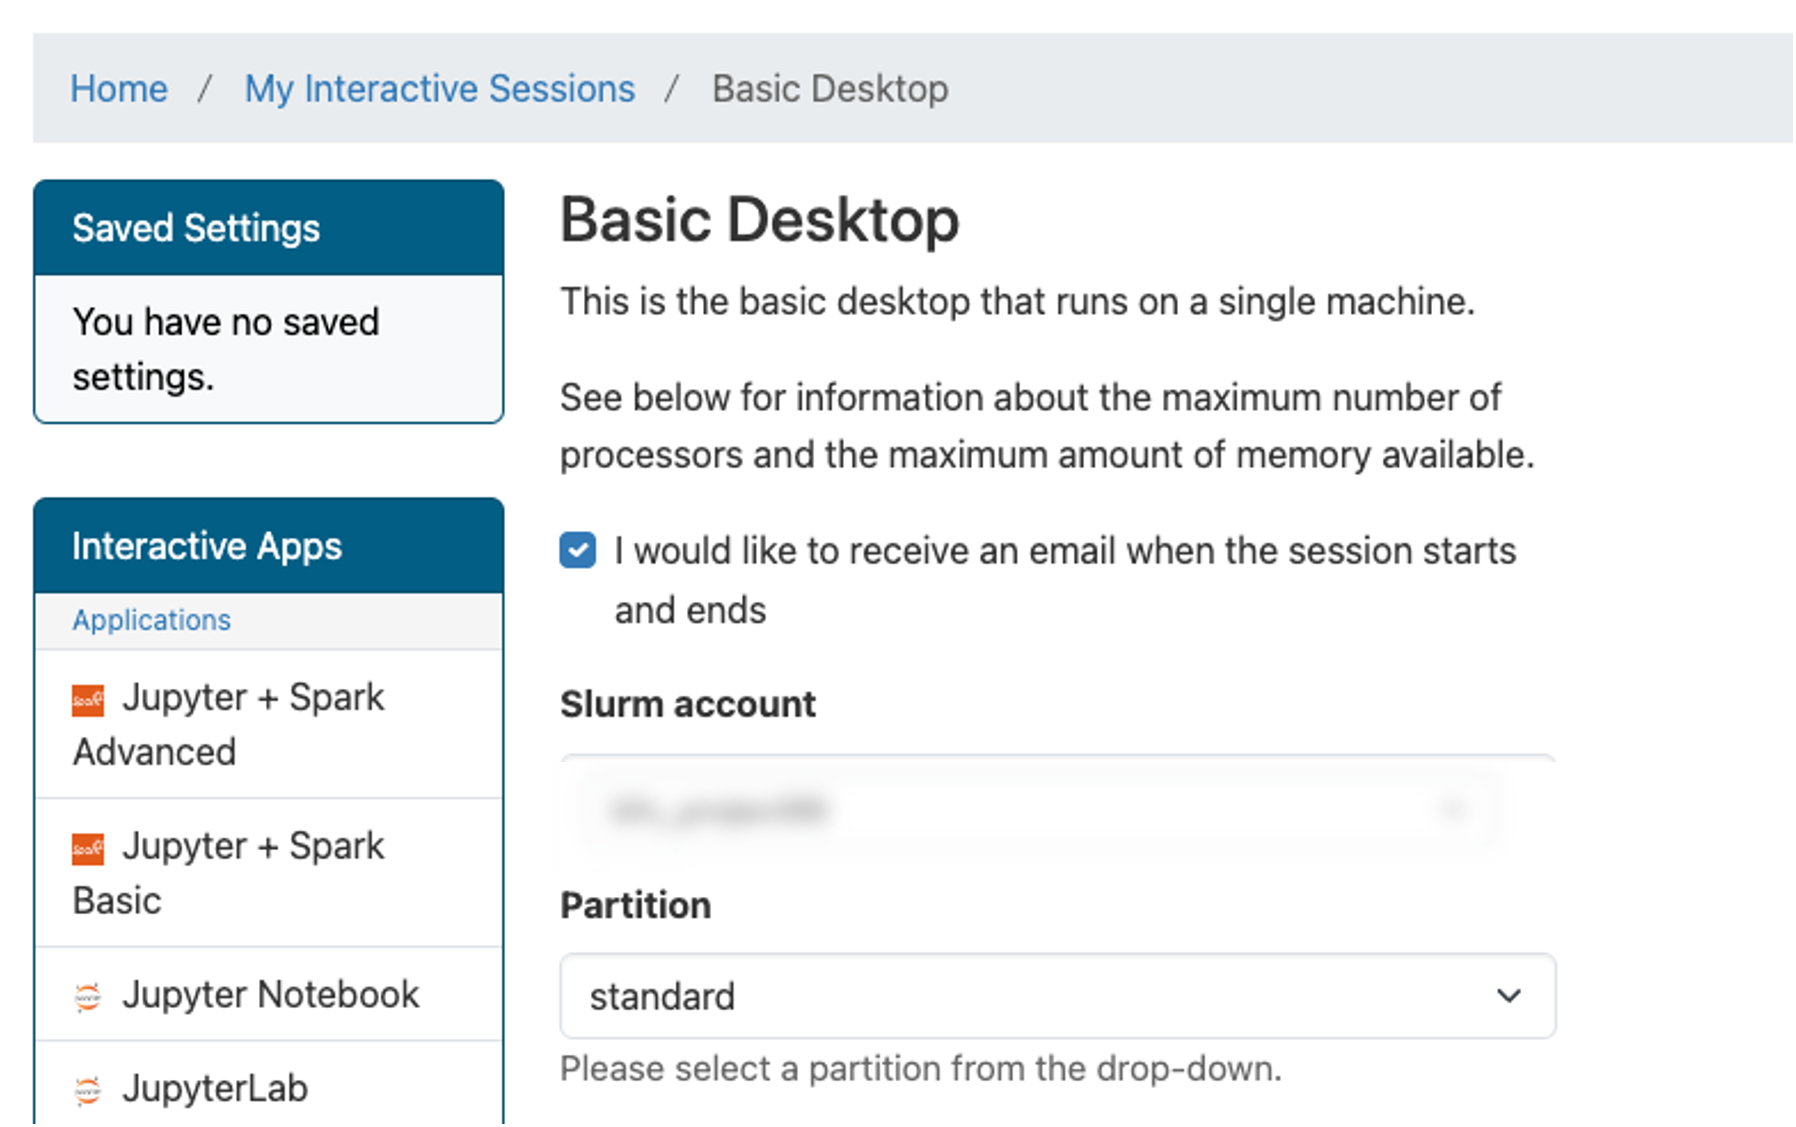1796x1127 pixels.
Task: Click the Spark icon beside Jupyter + Spark Advanced
Action: coord(88,700)
